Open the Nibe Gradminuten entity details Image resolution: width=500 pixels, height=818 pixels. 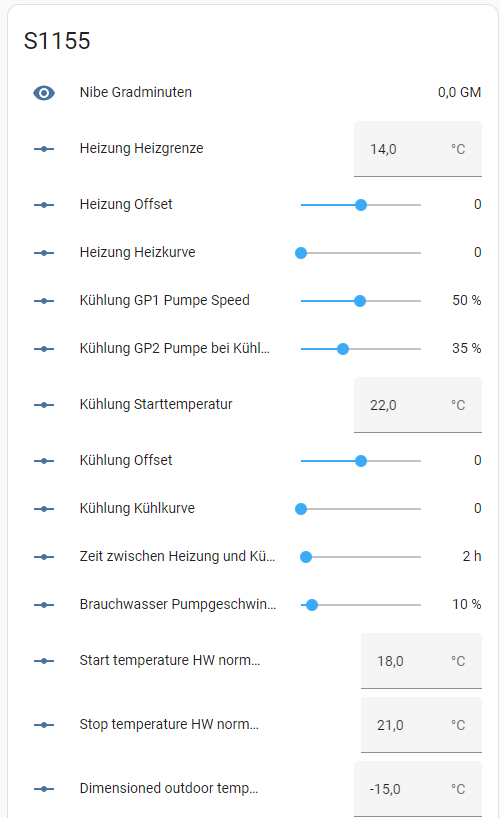tap(136, 92)
